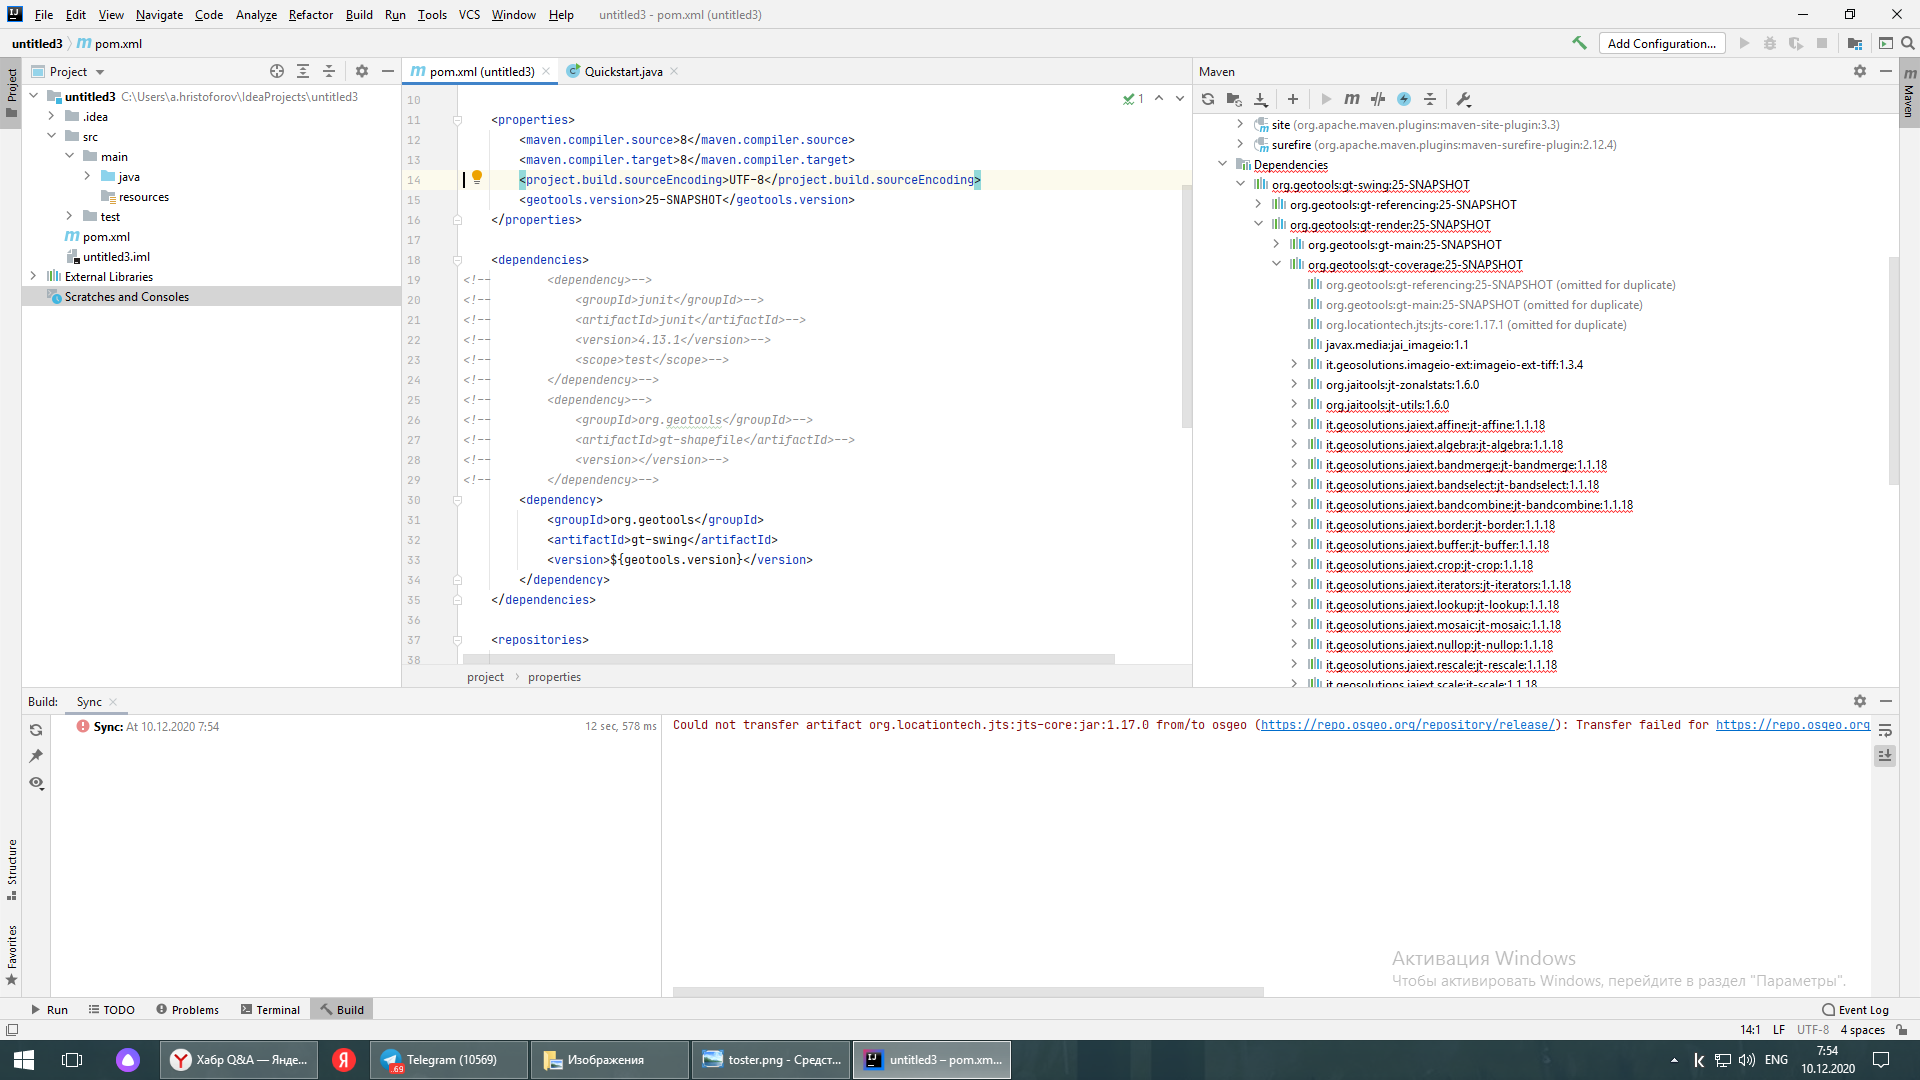1920x1080 pixels.
Task: Click the yellow intention bulb on line 14
Action: click(477, 177)
